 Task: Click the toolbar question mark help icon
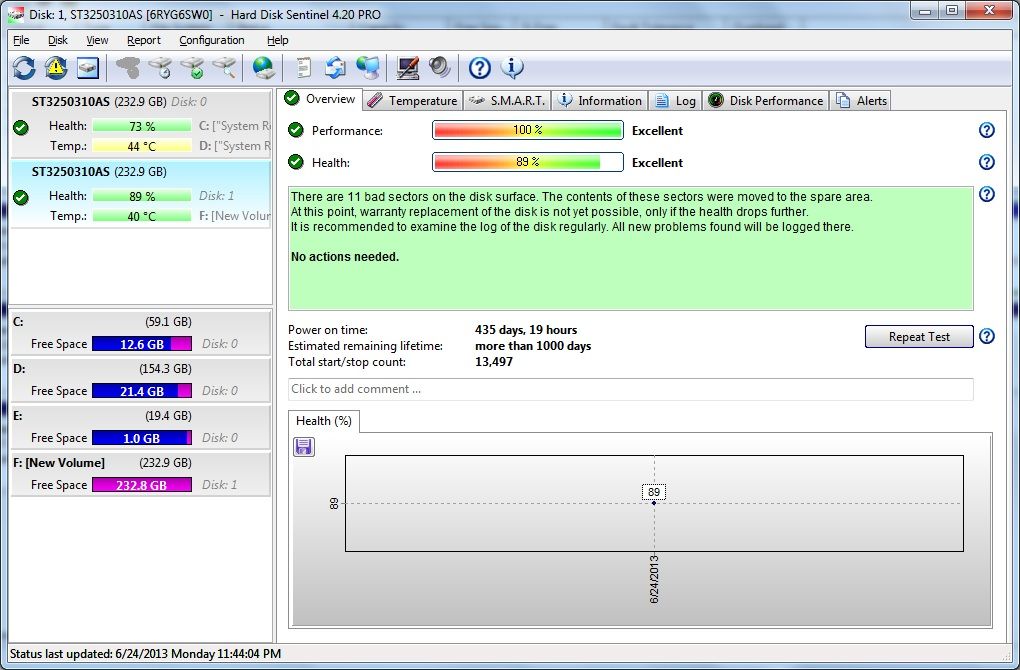(479, 68)
